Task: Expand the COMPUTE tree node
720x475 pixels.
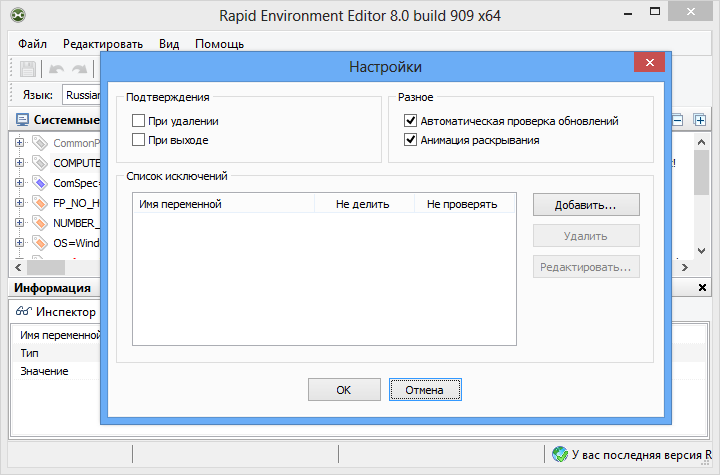Action: pos(19,163)
